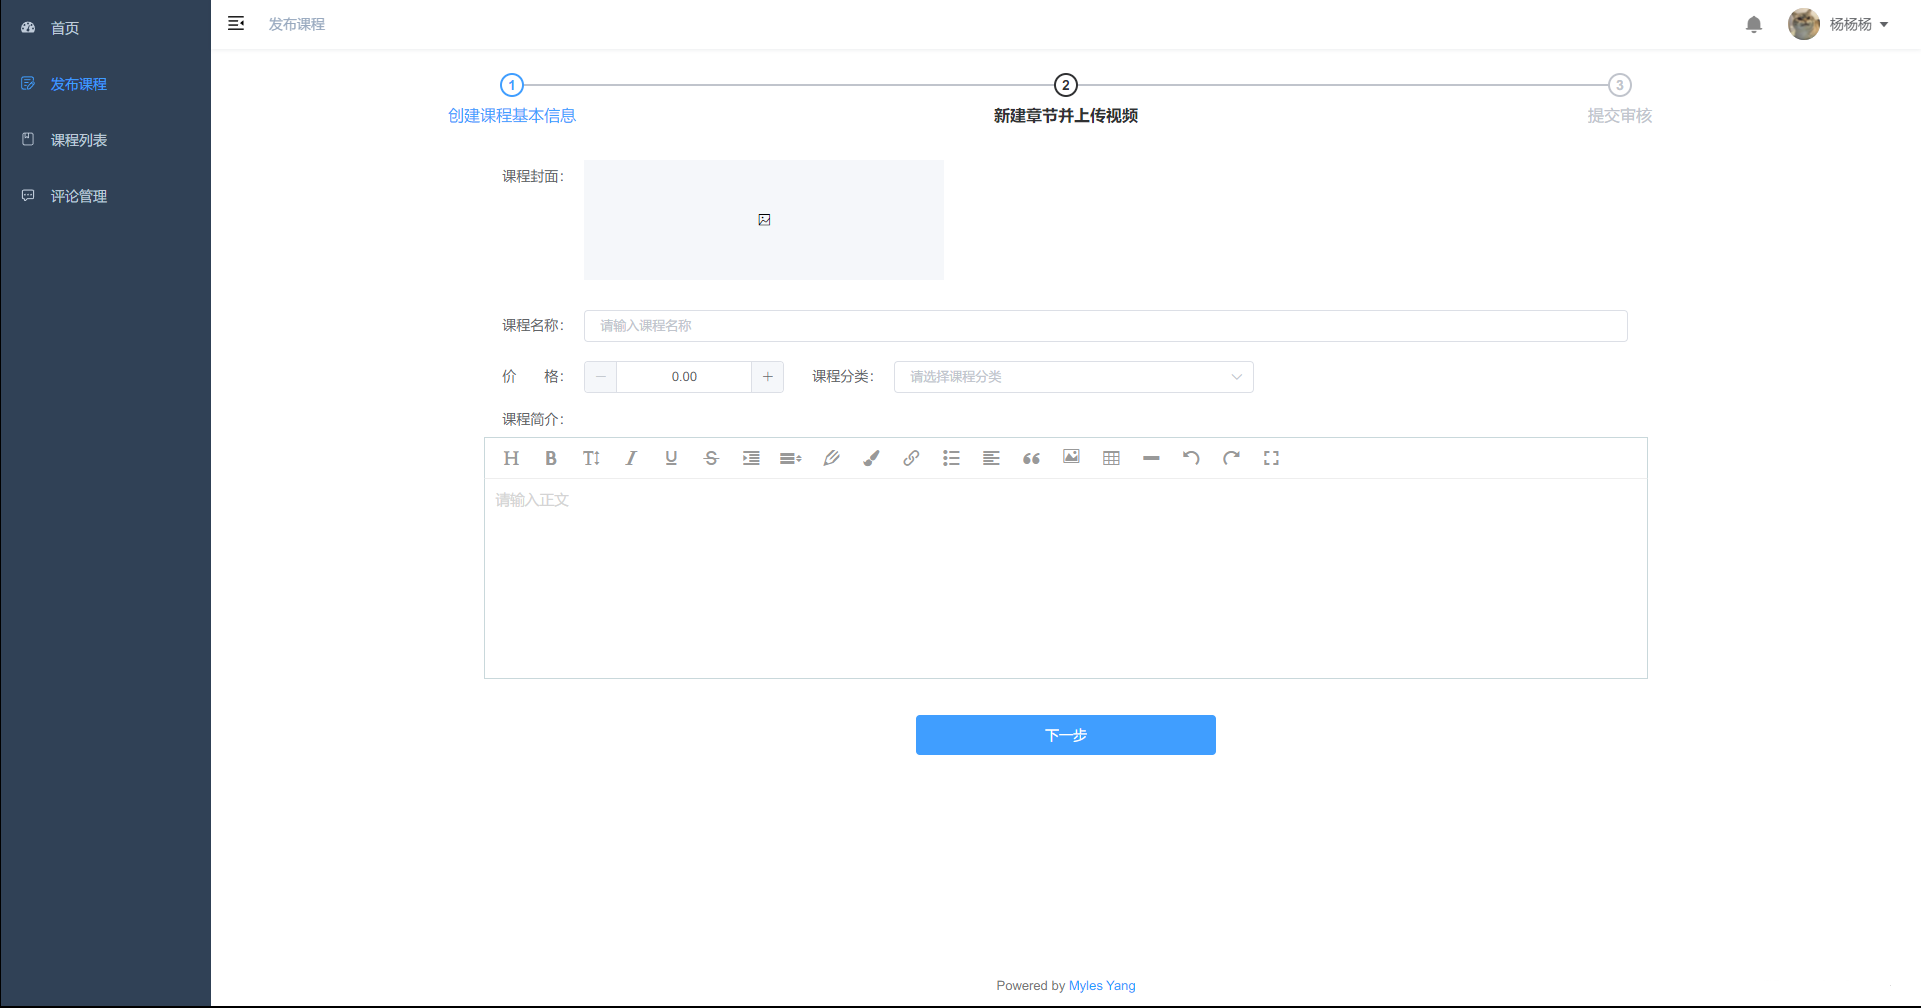This screenshot has height=1008, width=1921.
Task: Collapse the sidebar with the hamburger icon
Action: (236, 23)
